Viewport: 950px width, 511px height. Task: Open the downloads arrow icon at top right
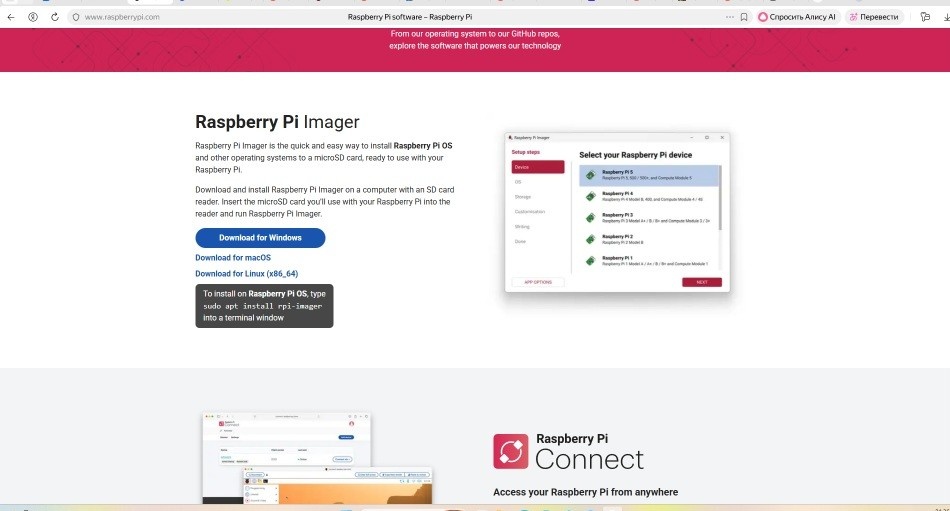946,17
